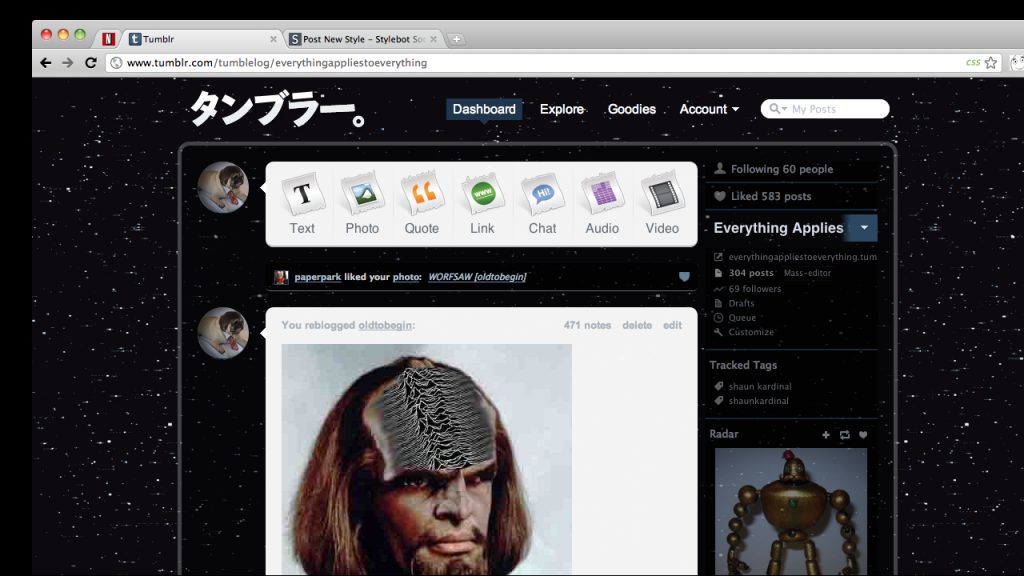Screen dimensions: 1024x576
Task: Click the paperpark username link
Action: pos(317,277)
